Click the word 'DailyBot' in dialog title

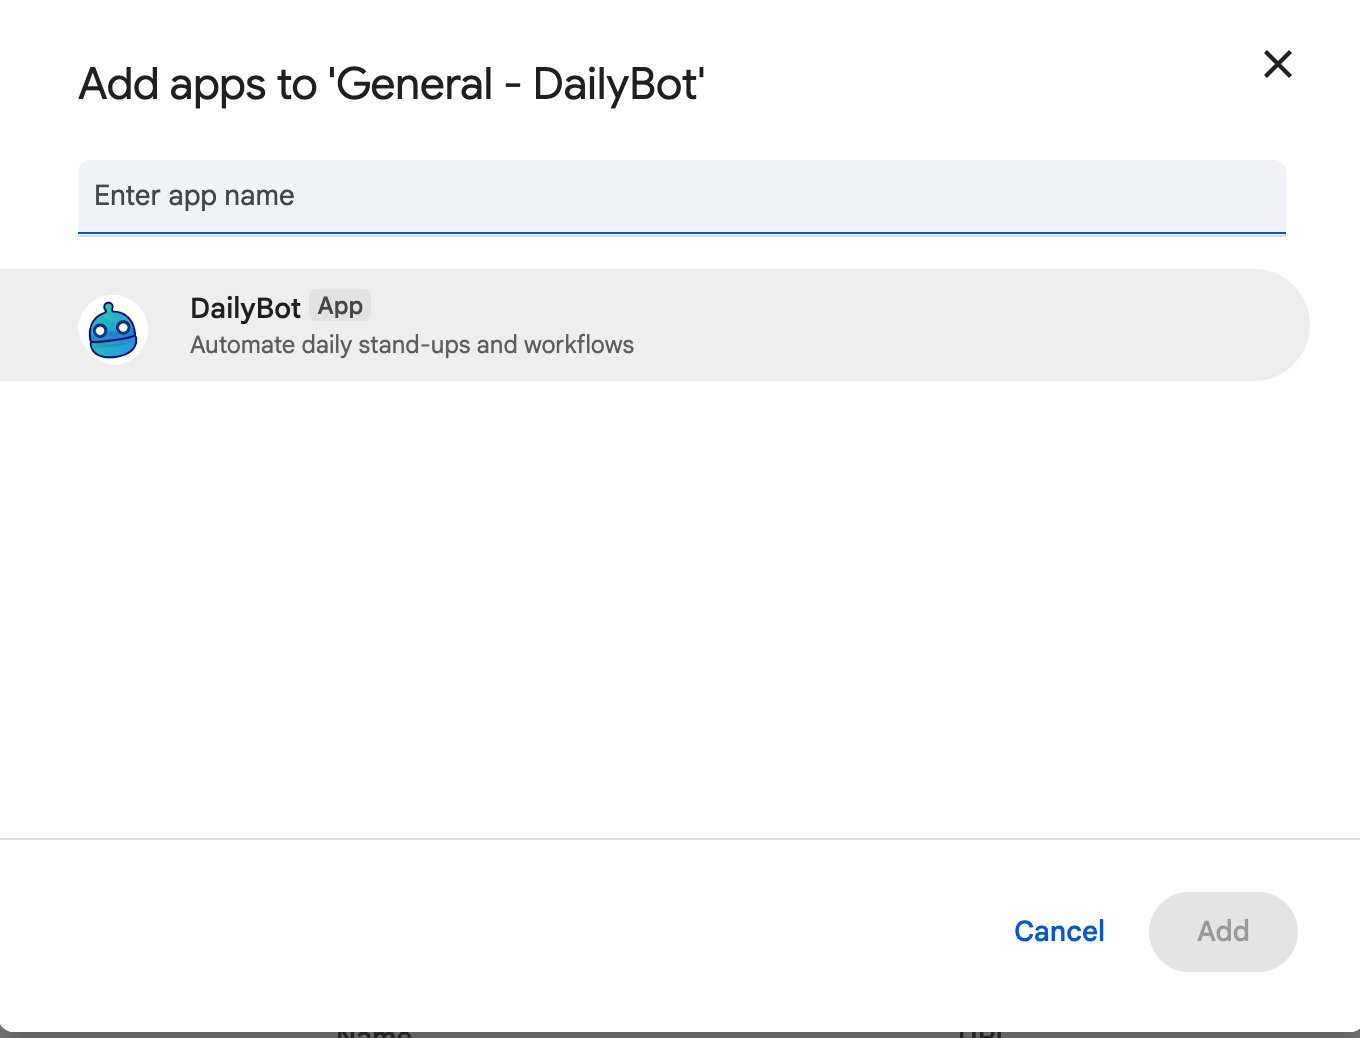coord(618,84)
